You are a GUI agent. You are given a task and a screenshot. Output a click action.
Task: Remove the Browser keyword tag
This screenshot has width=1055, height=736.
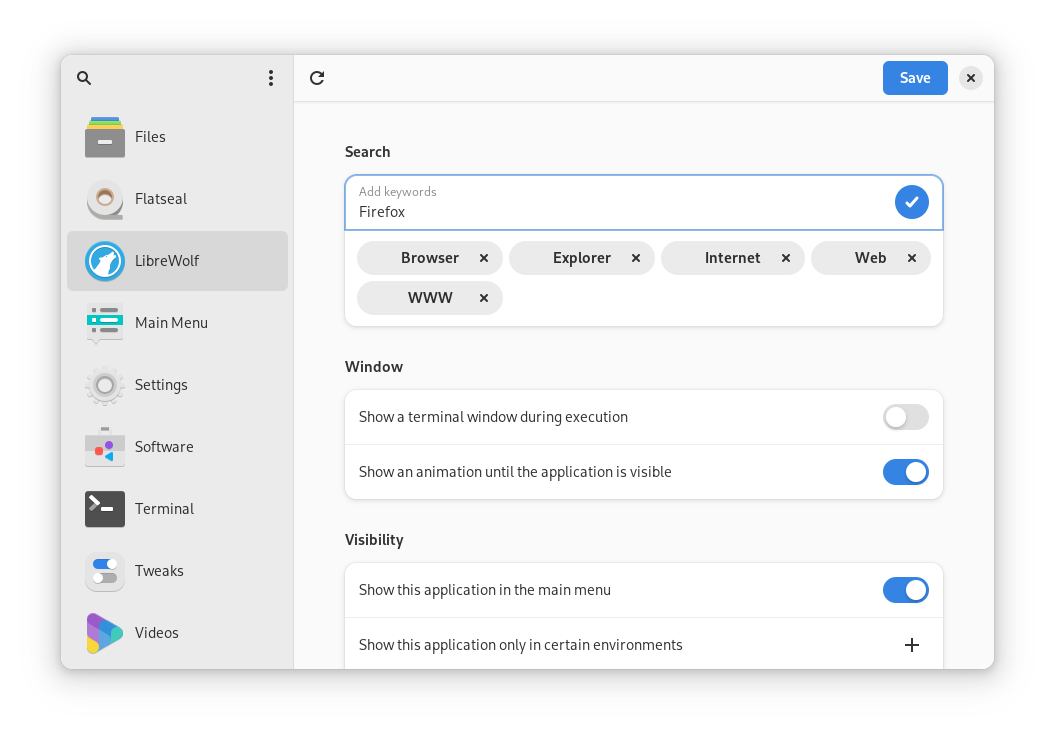tap(484, 258)
